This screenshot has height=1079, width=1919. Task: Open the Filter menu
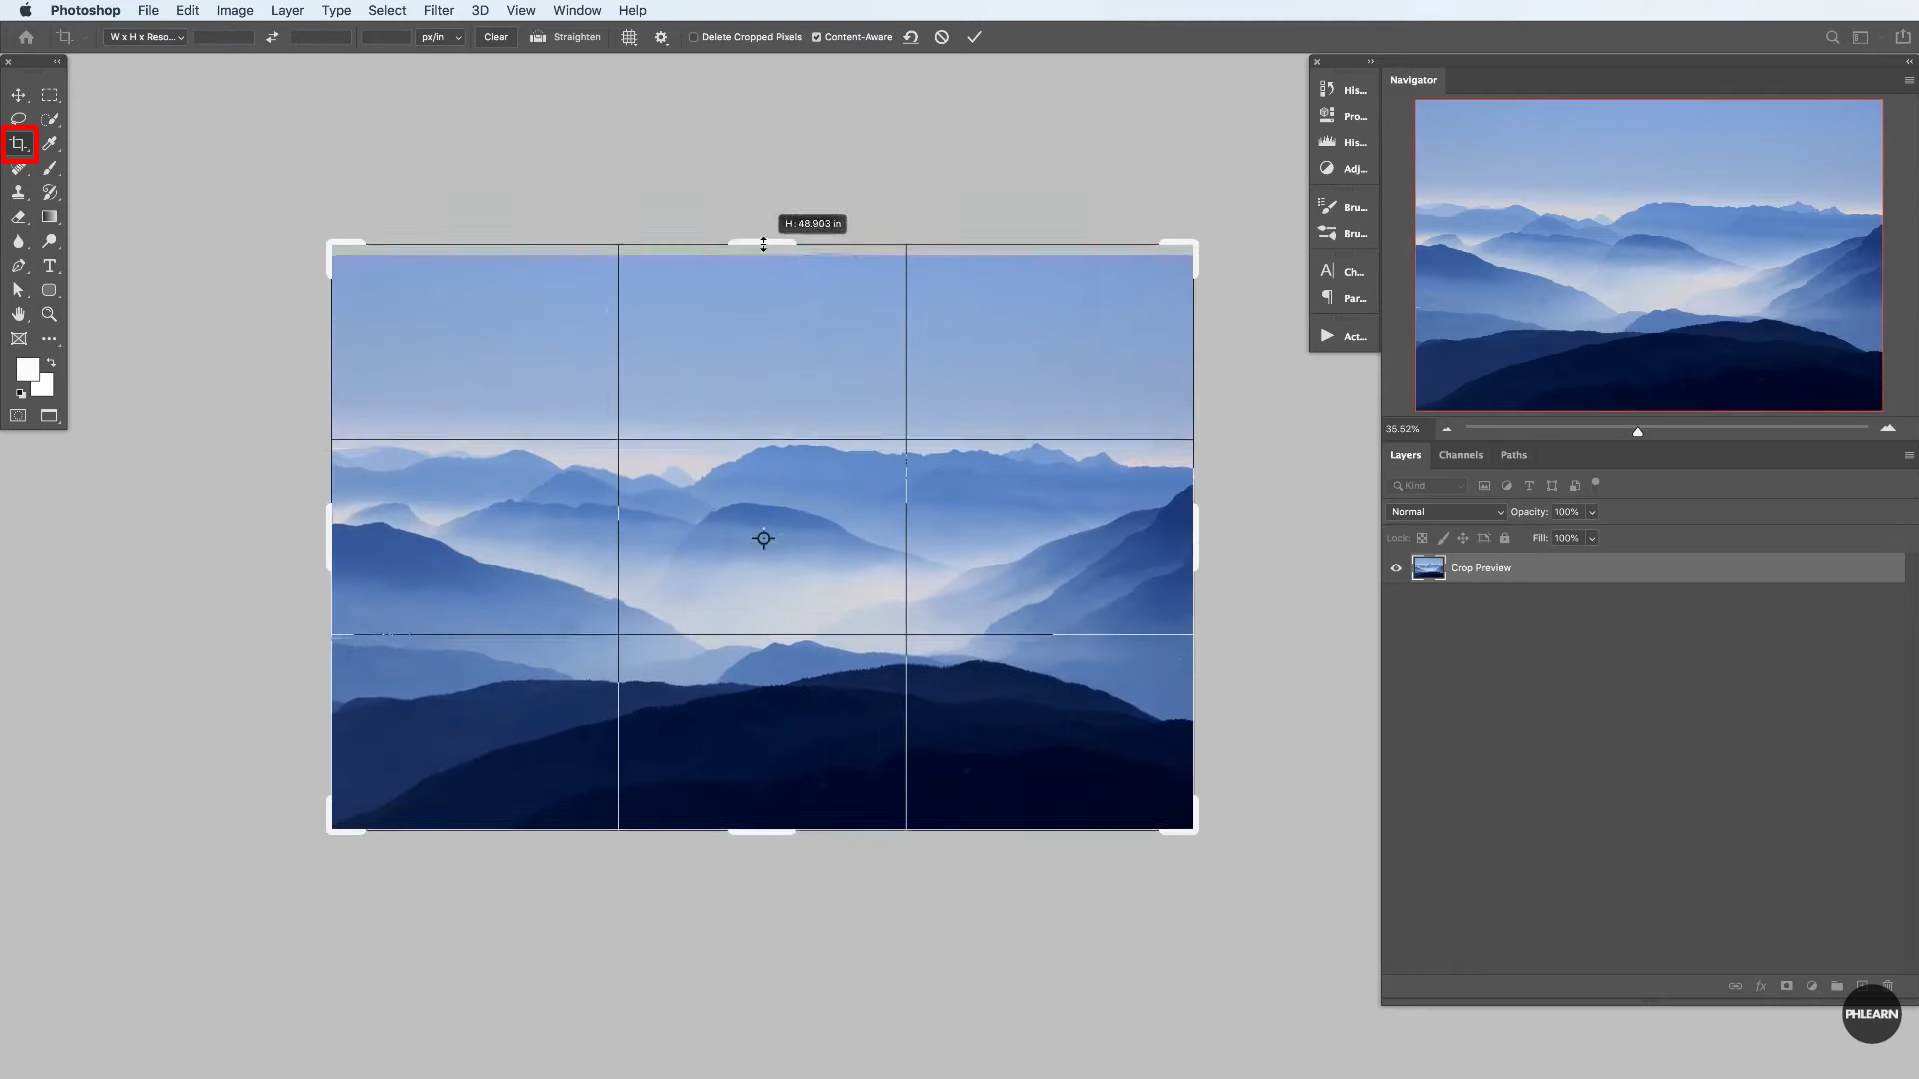click(x=438, y=10)
